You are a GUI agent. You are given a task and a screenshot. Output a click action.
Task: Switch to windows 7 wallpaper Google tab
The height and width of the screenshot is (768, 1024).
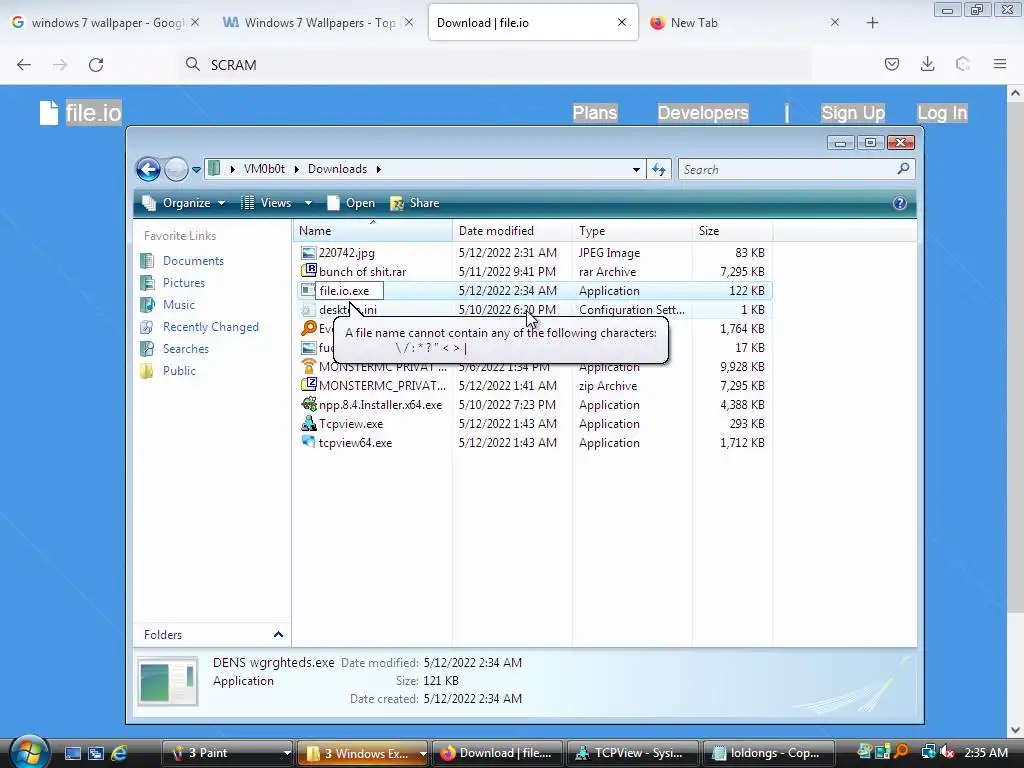[x=104, y=23]
